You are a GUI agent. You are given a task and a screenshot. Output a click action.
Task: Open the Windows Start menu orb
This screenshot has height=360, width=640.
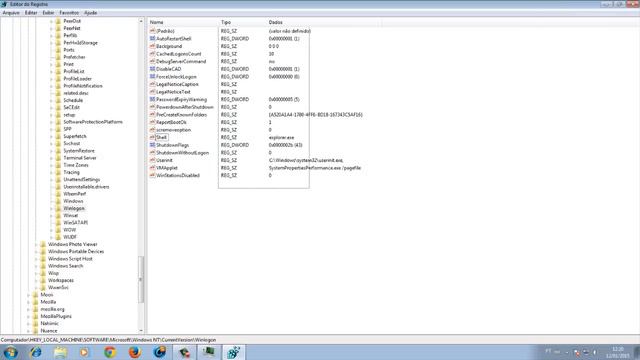tap(11, 352)
